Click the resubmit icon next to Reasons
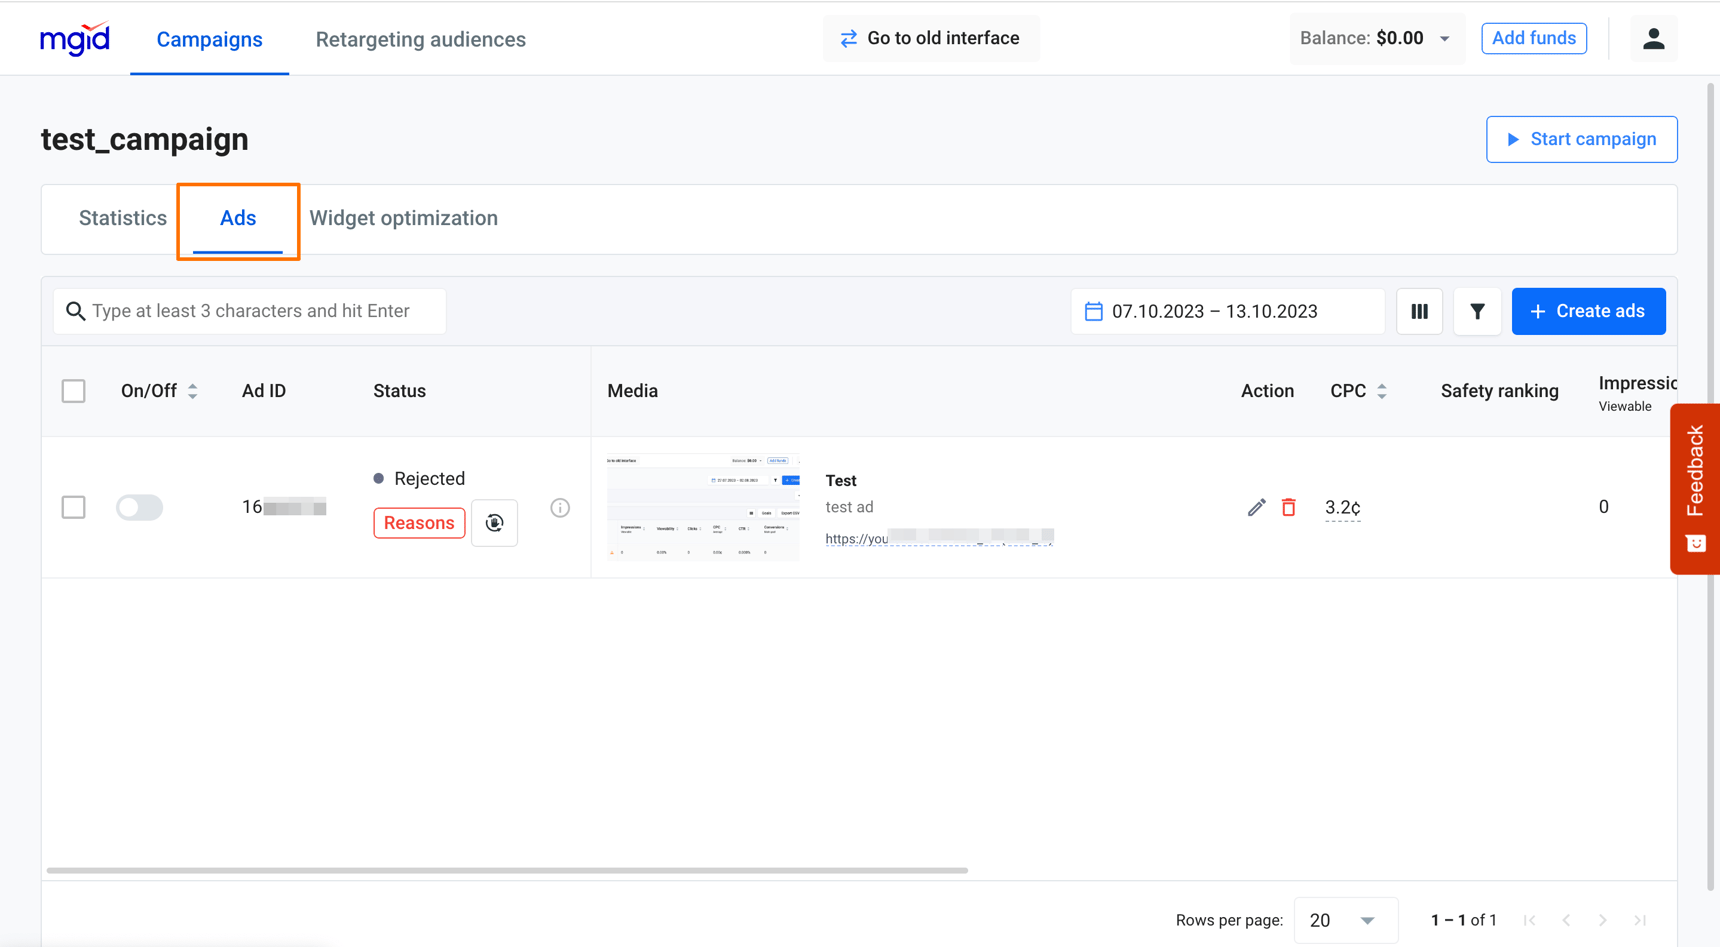Screen dimensions: 1720x947 click(x=494, y=522)
